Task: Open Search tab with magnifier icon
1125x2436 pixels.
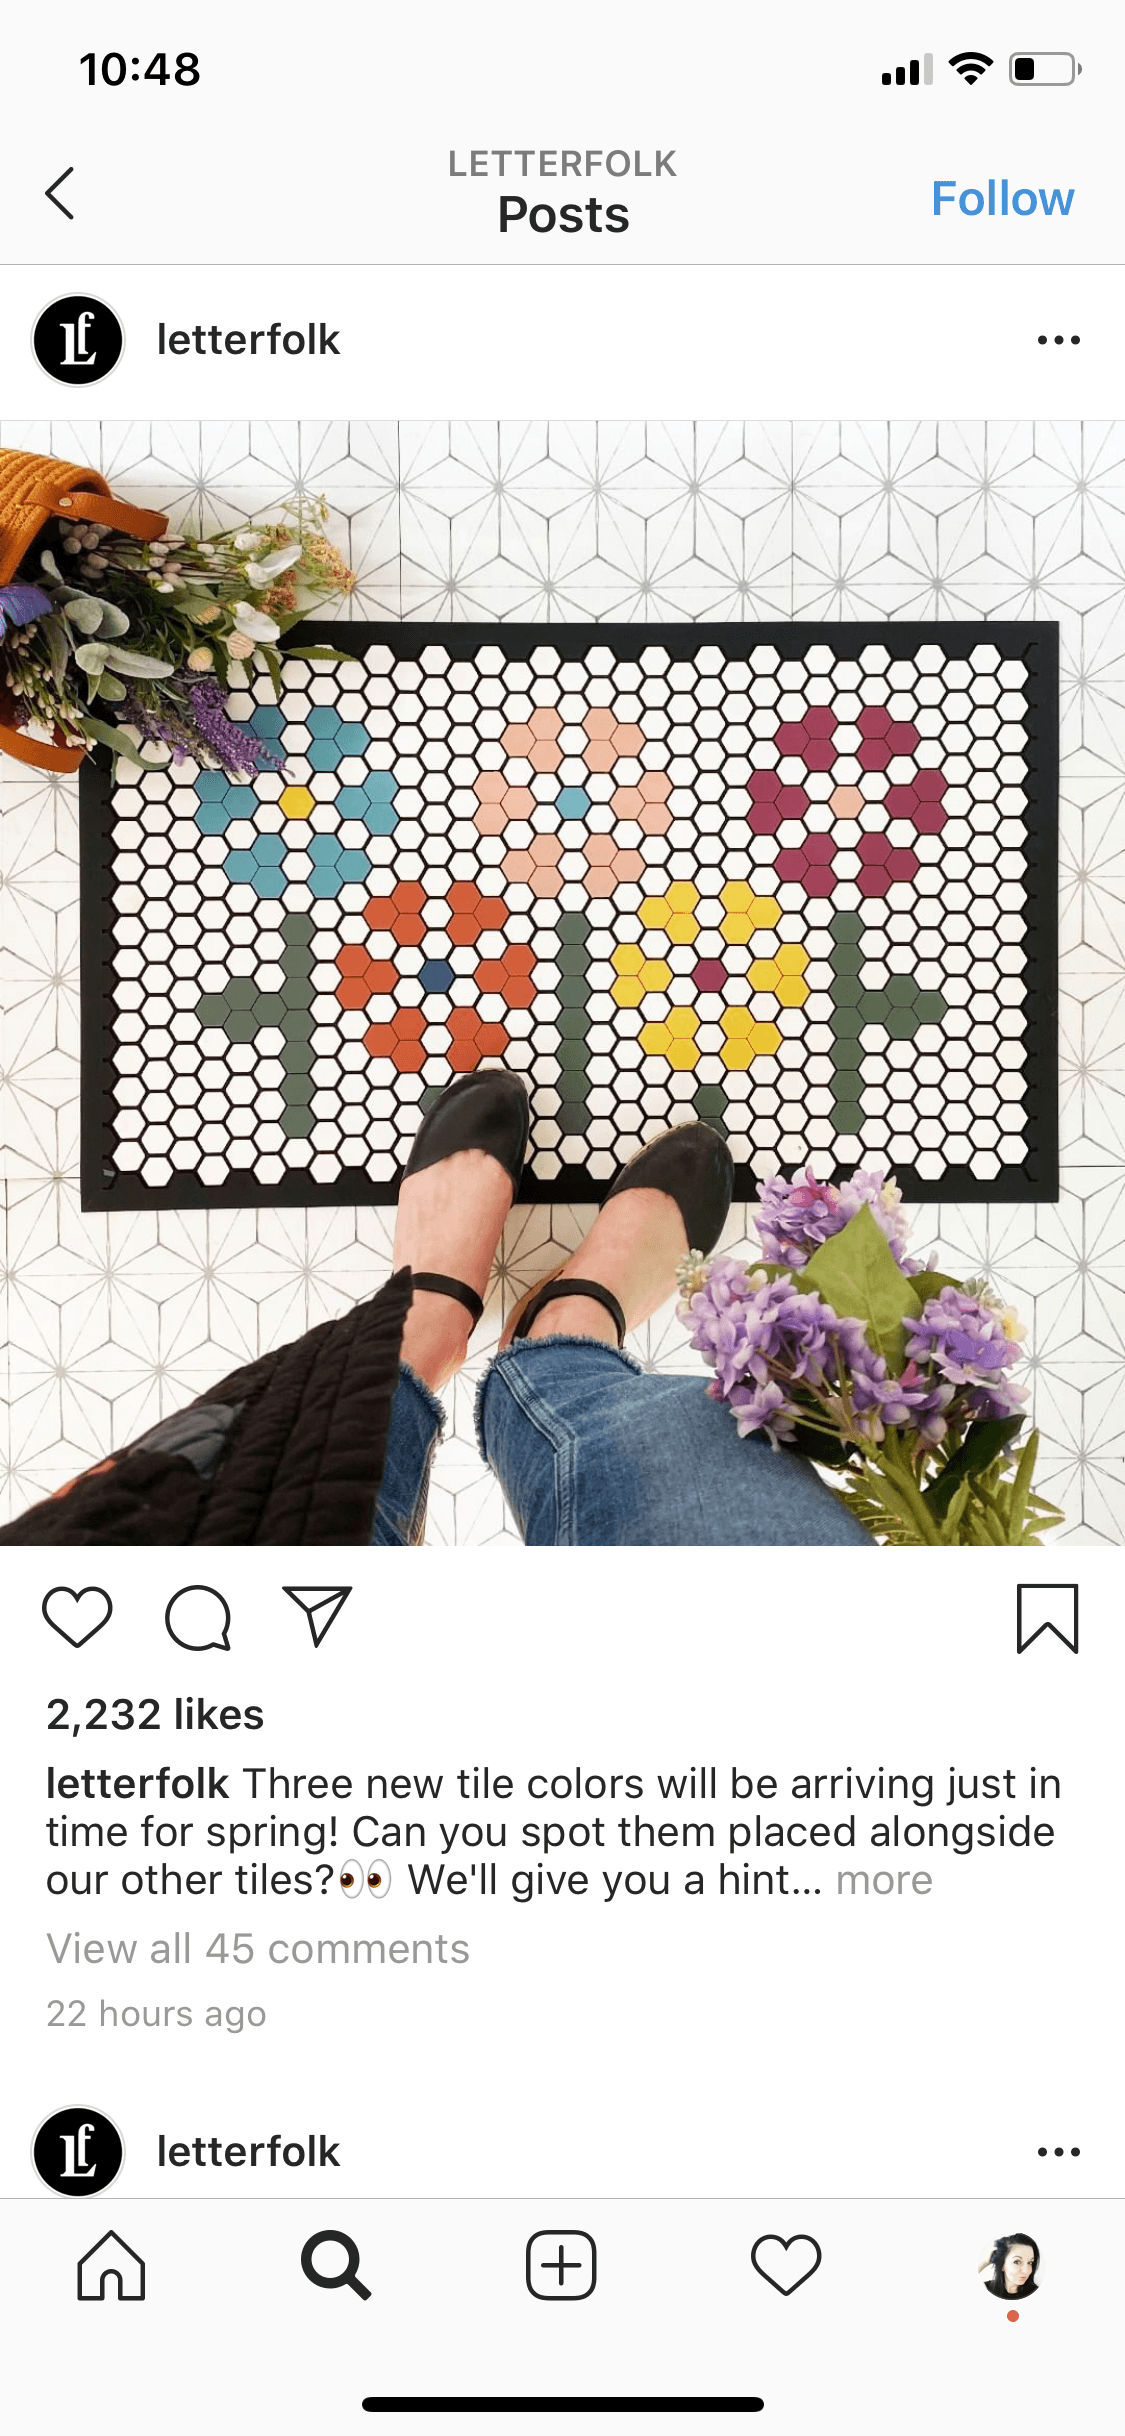Action: pyautogui.click(x=336, y=2266)
